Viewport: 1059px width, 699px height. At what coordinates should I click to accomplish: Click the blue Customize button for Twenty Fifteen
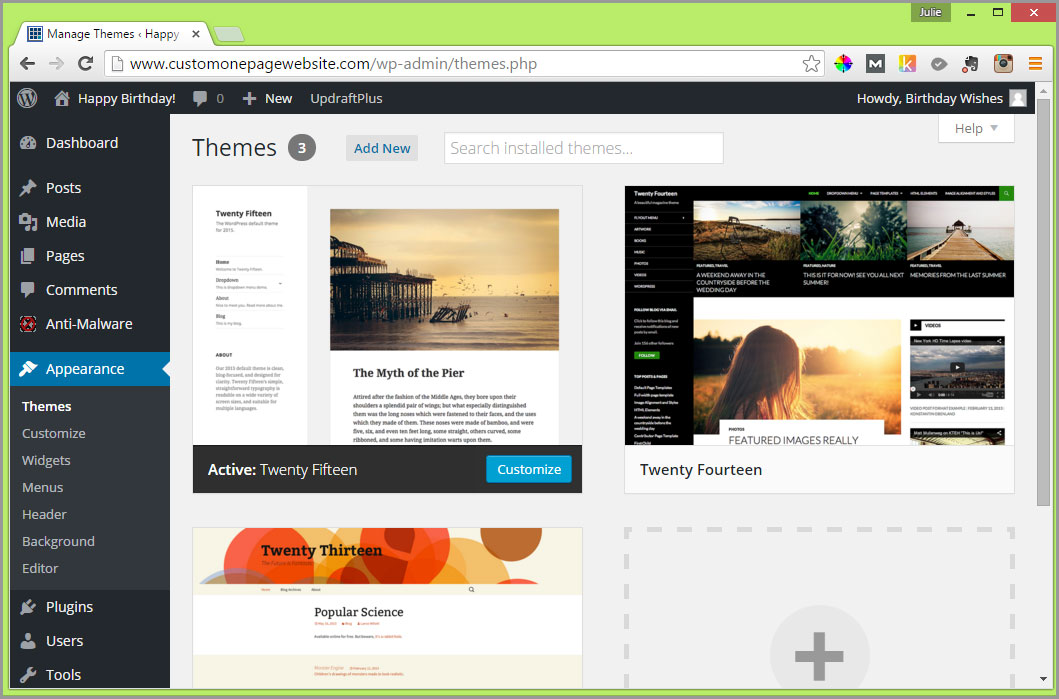click(x=529, y=469)
